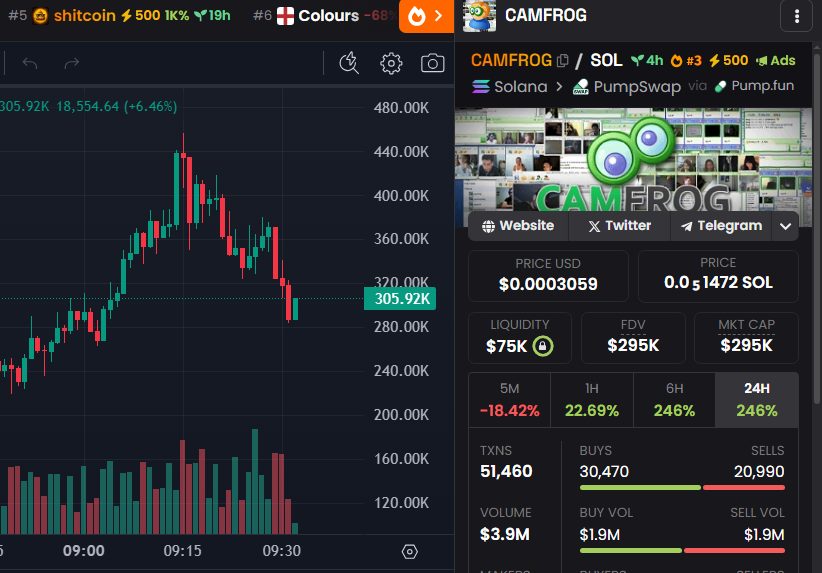Click the BUY VOL $1.9M value
Viewport: 822px width, 573px height.
[600, 535]
